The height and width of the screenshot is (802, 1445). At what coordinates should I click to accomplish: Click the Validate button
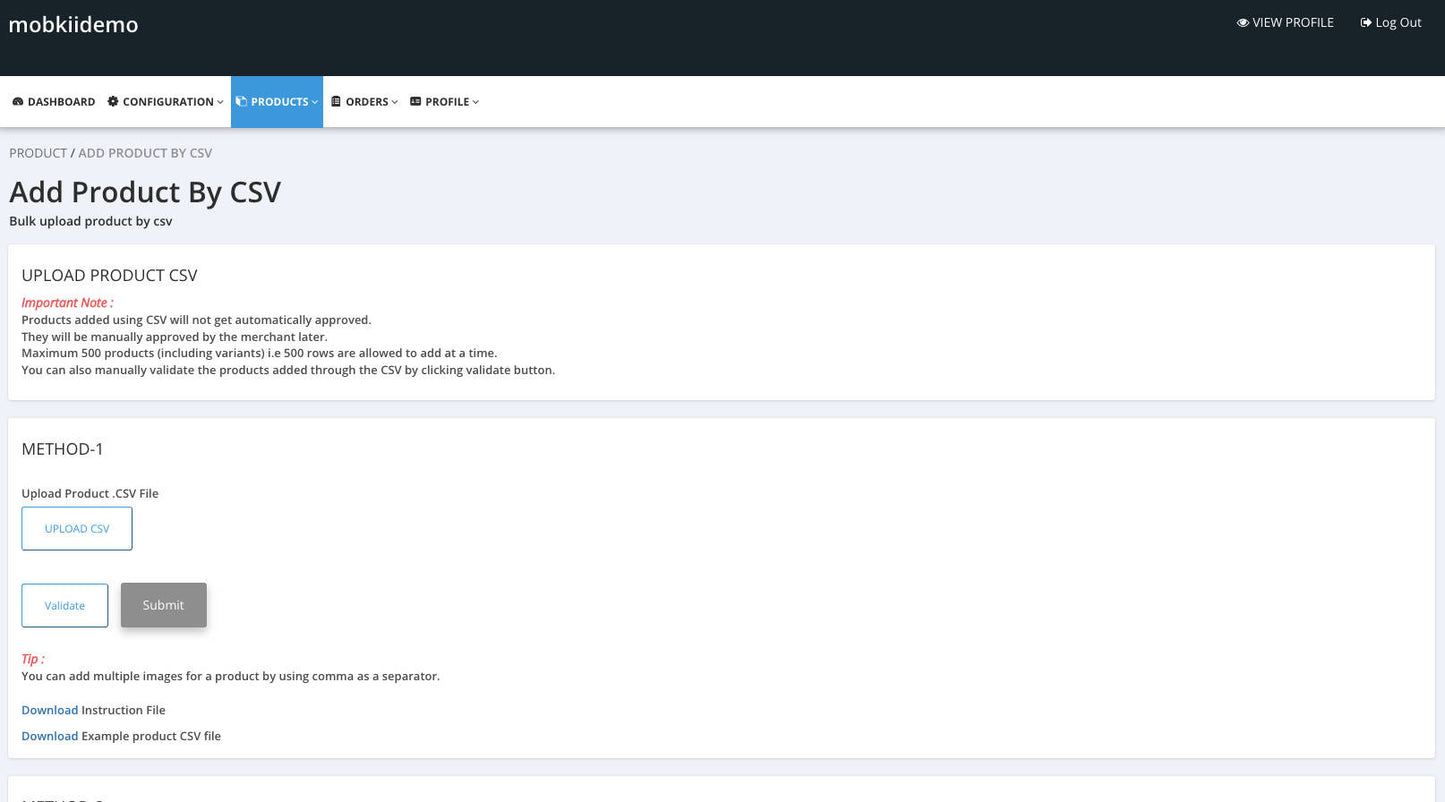65,606
